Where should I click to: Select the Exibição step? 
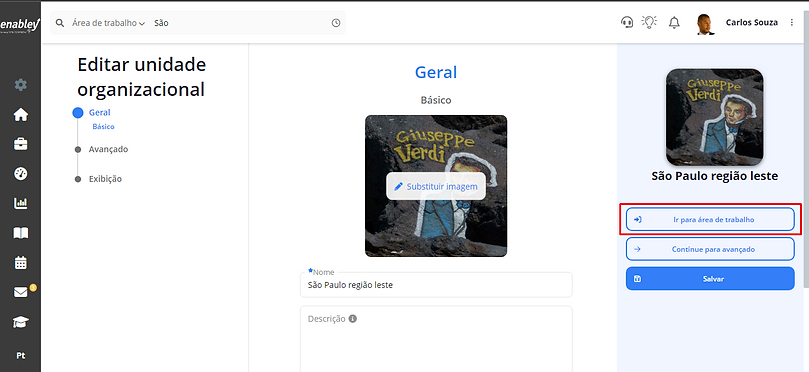click(x=105, y=179)
